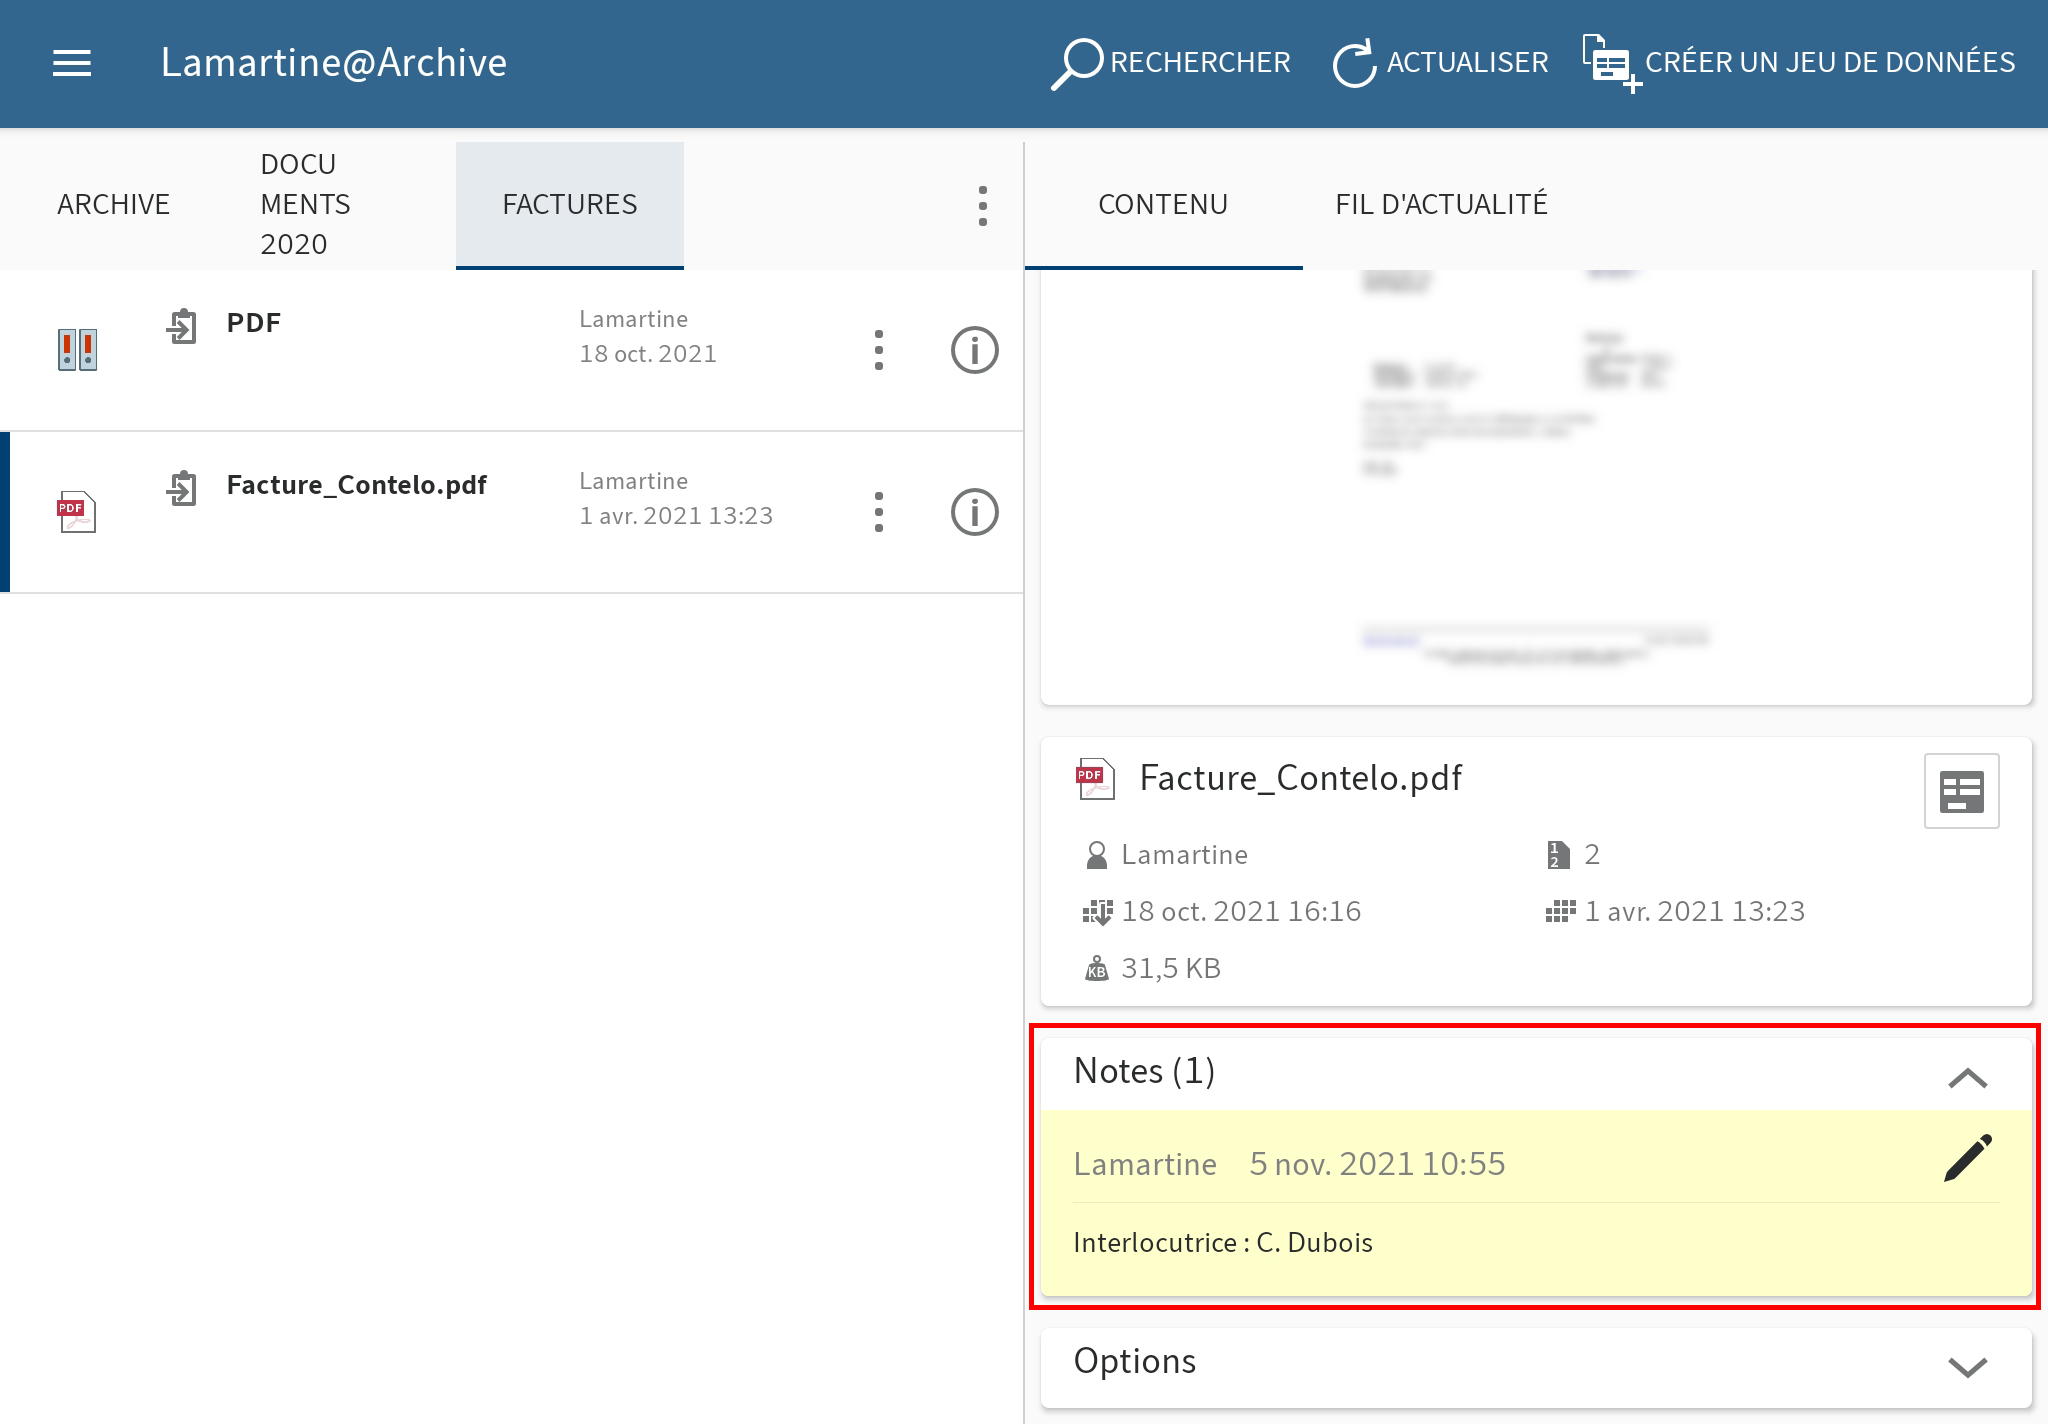Open the breadcrumb overflow three-dot menu
The image size is (2048, 1424).
click(983, 206)
